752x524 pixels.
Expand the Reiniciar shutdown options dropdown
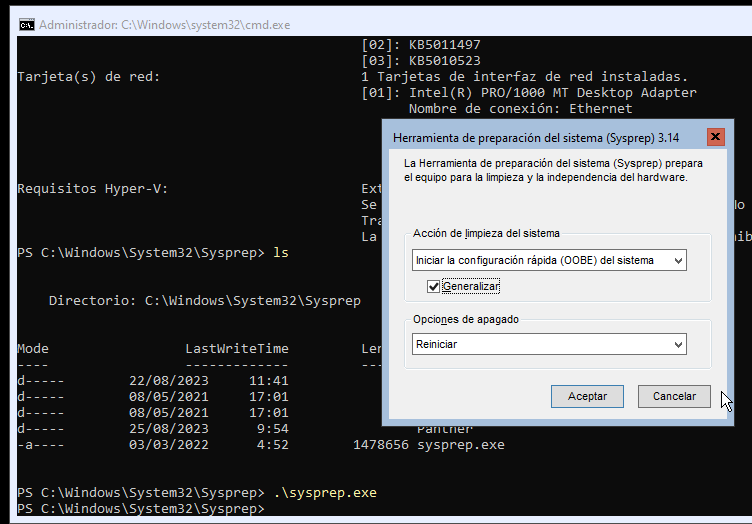549,344
